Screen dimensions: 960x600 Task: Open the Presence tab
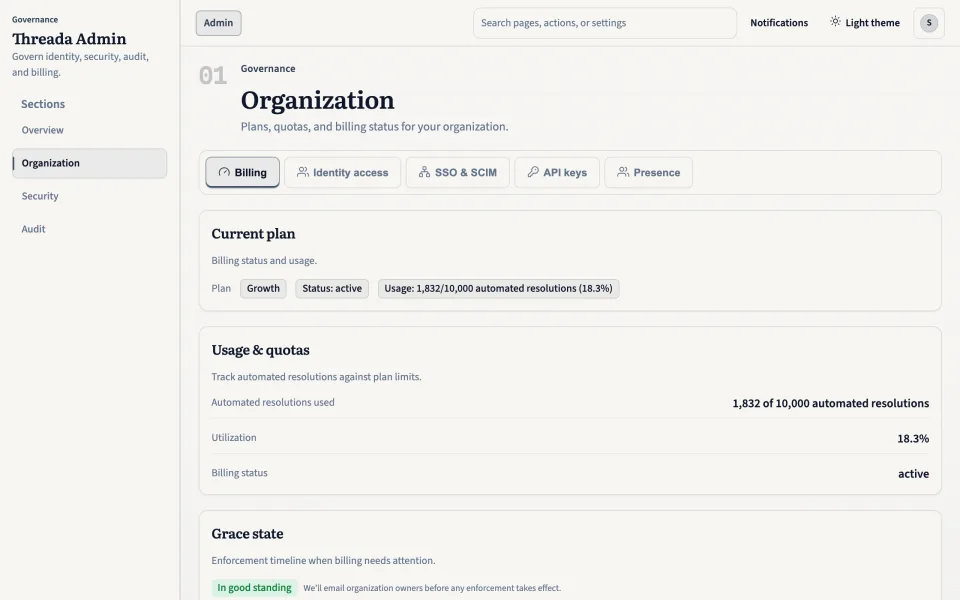648,173
